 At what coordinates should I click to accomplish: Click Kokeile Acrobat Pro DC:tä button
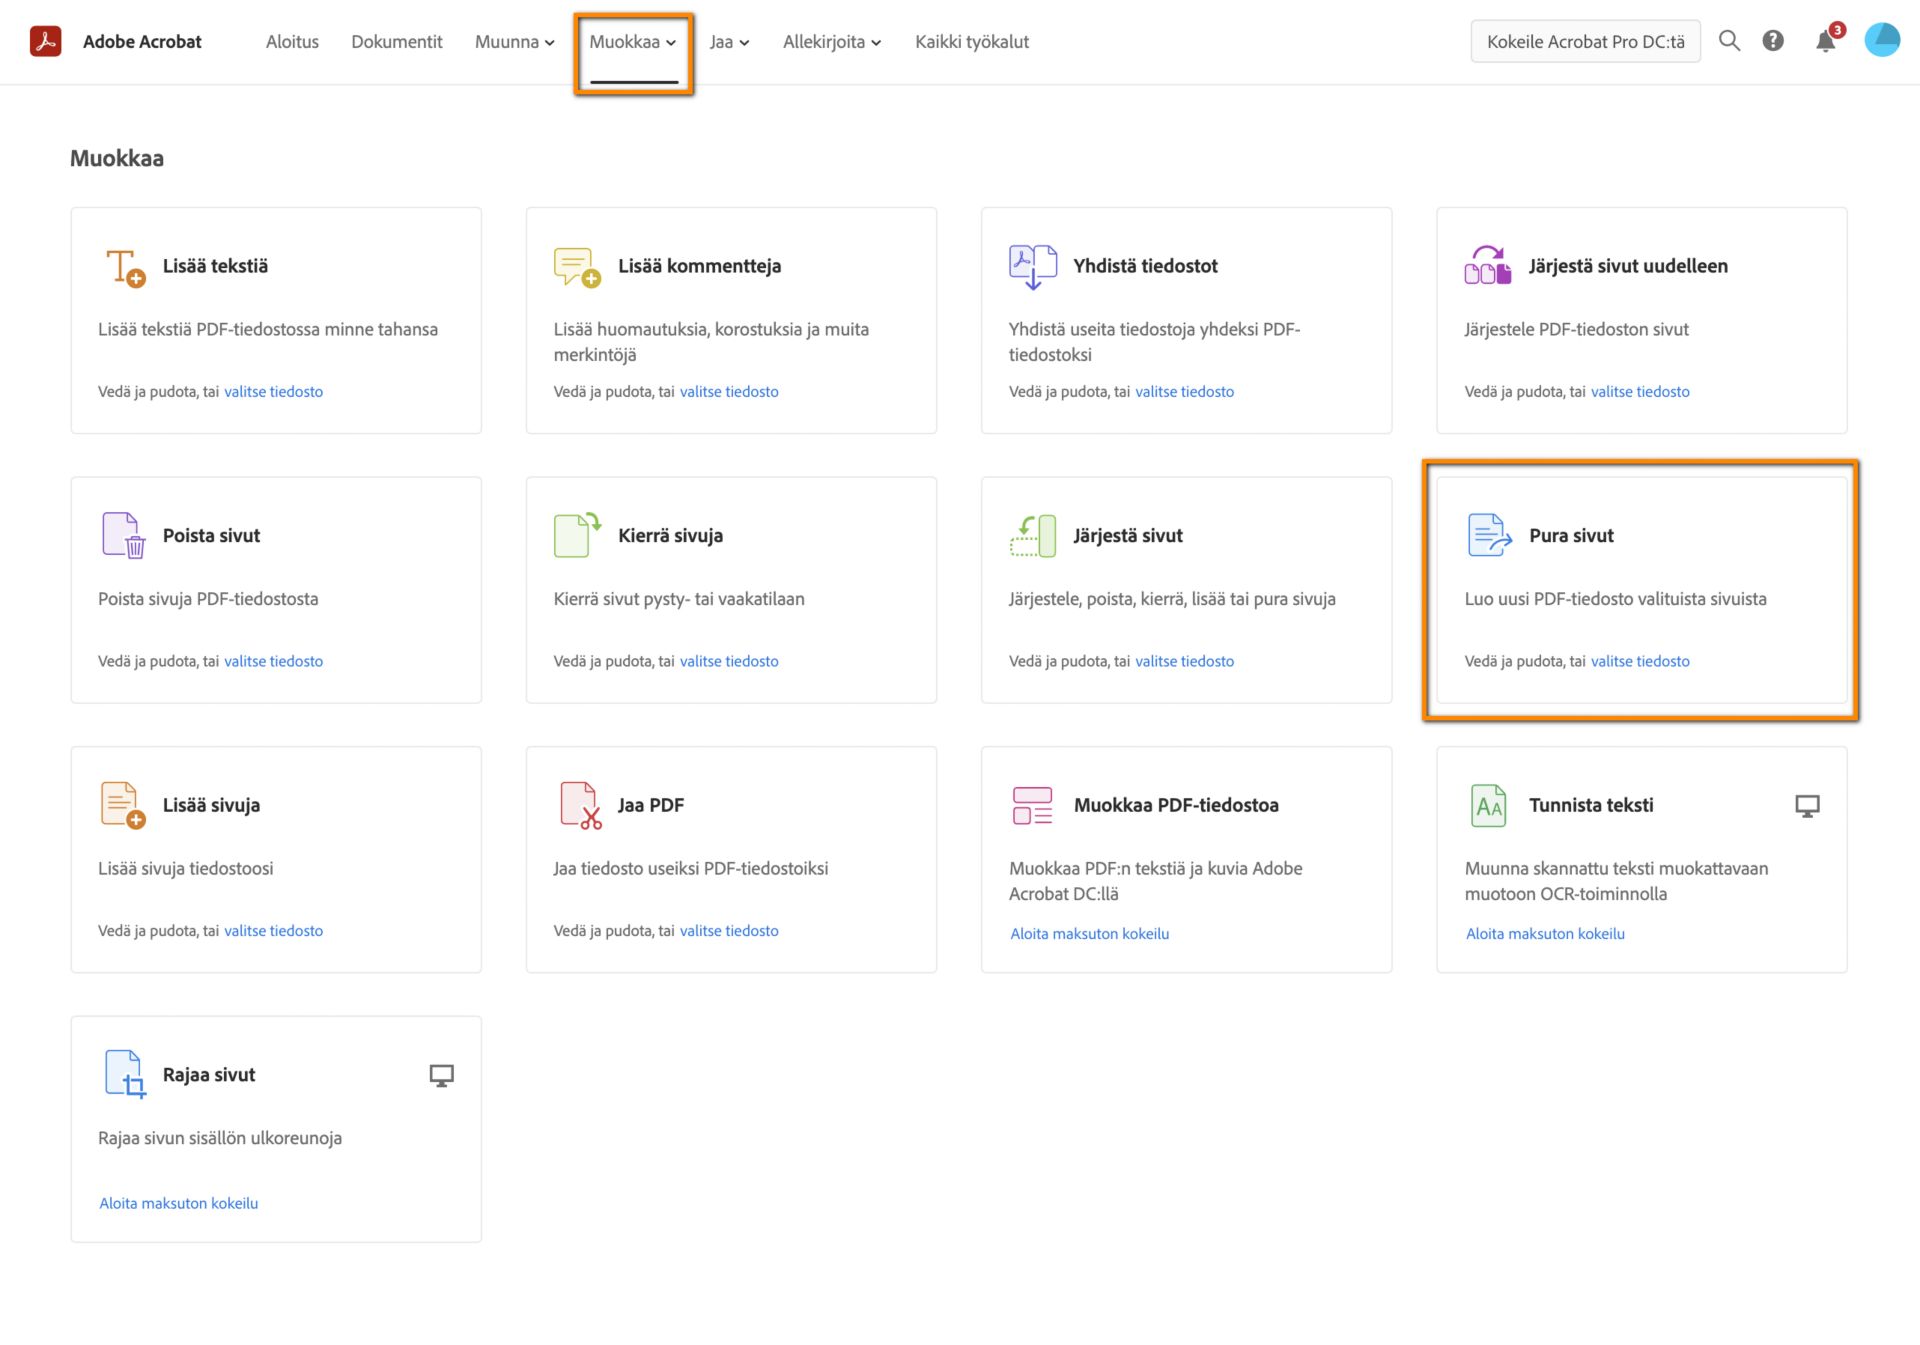tap(1585, 42)
